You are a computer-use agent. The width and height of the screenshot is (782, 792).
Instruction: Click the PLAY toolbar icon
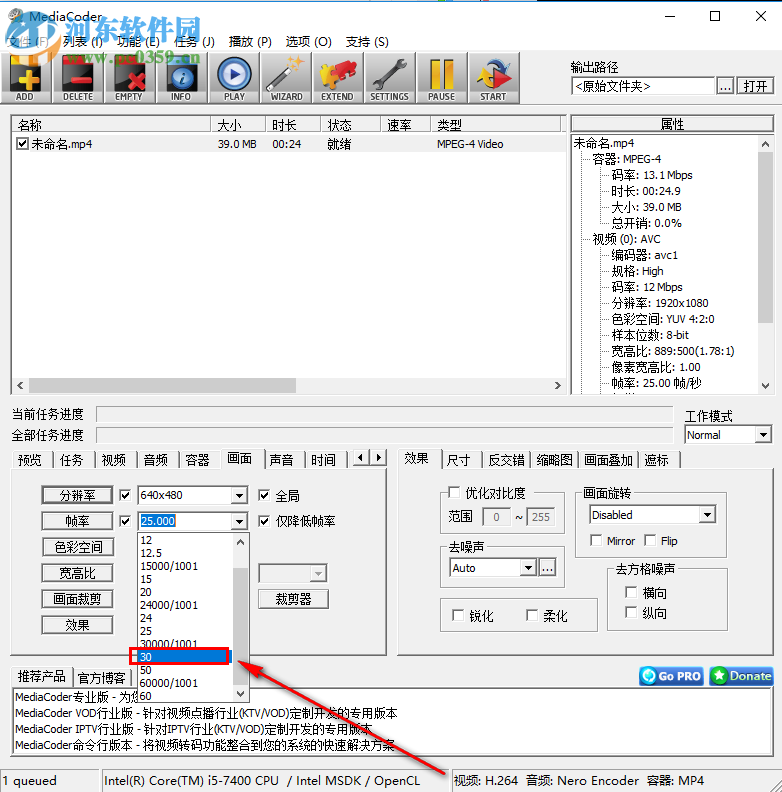click(234, 78)
